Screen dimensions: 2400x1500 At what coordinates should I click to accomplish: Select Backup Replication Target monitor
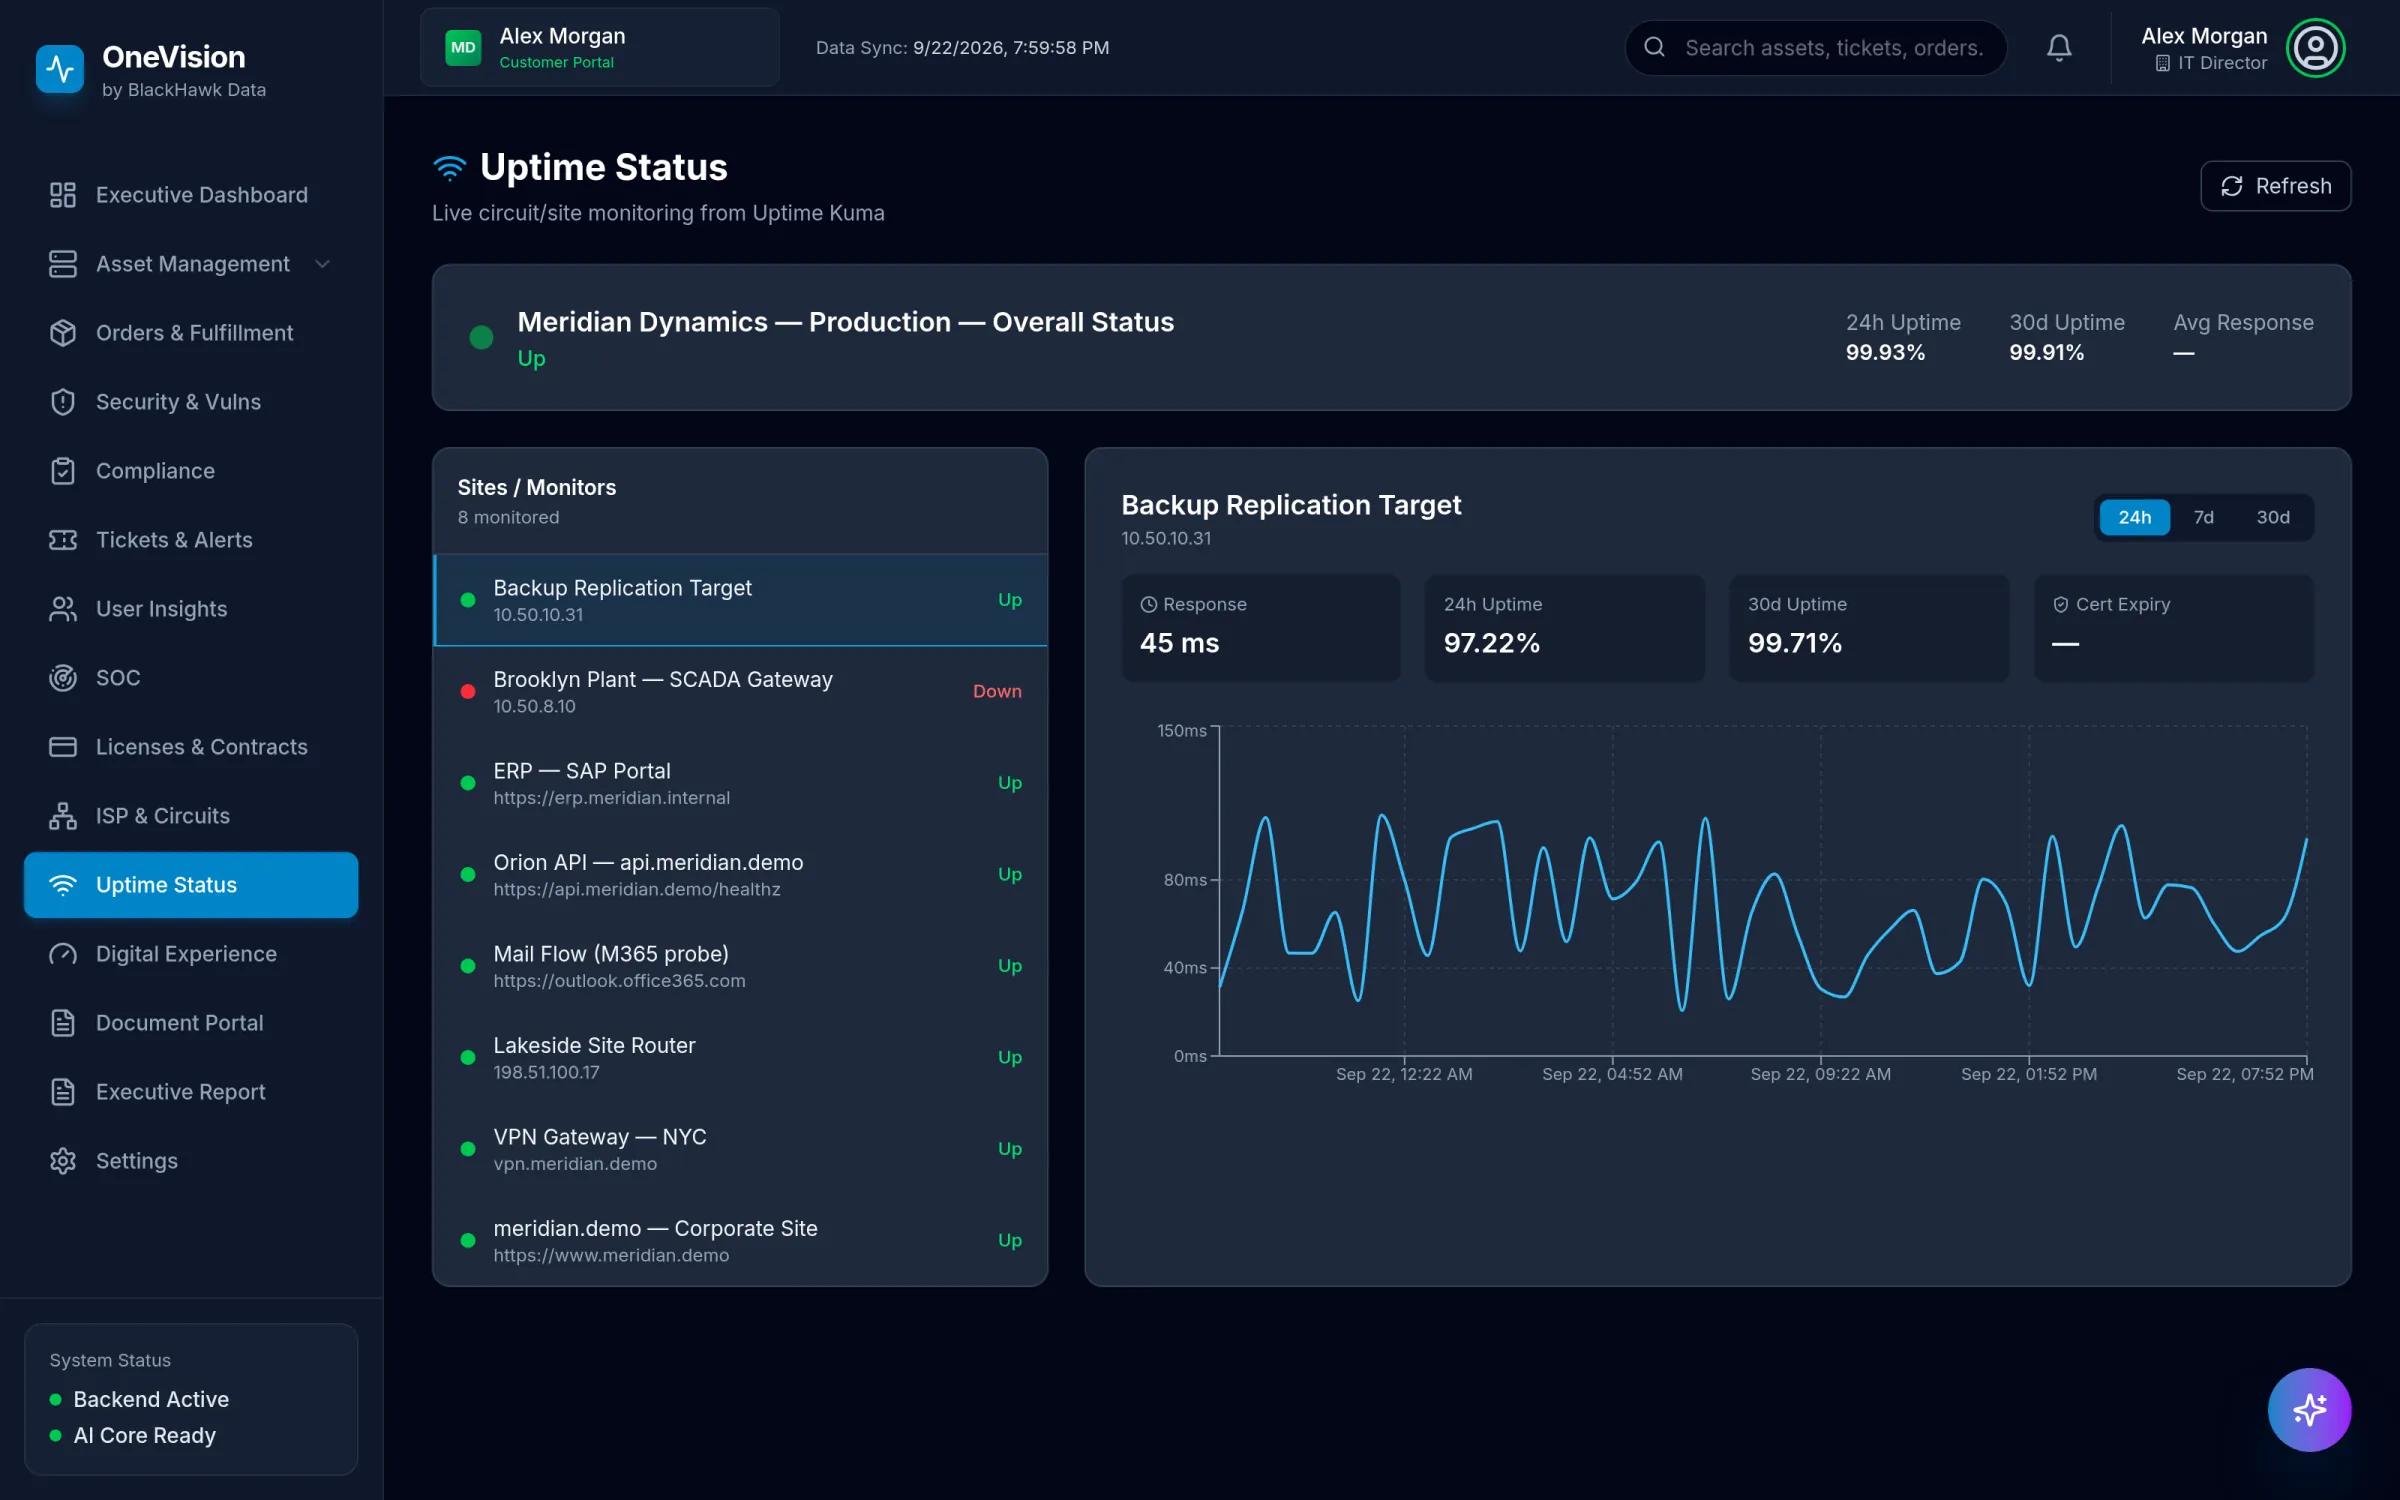click(740, 600)
